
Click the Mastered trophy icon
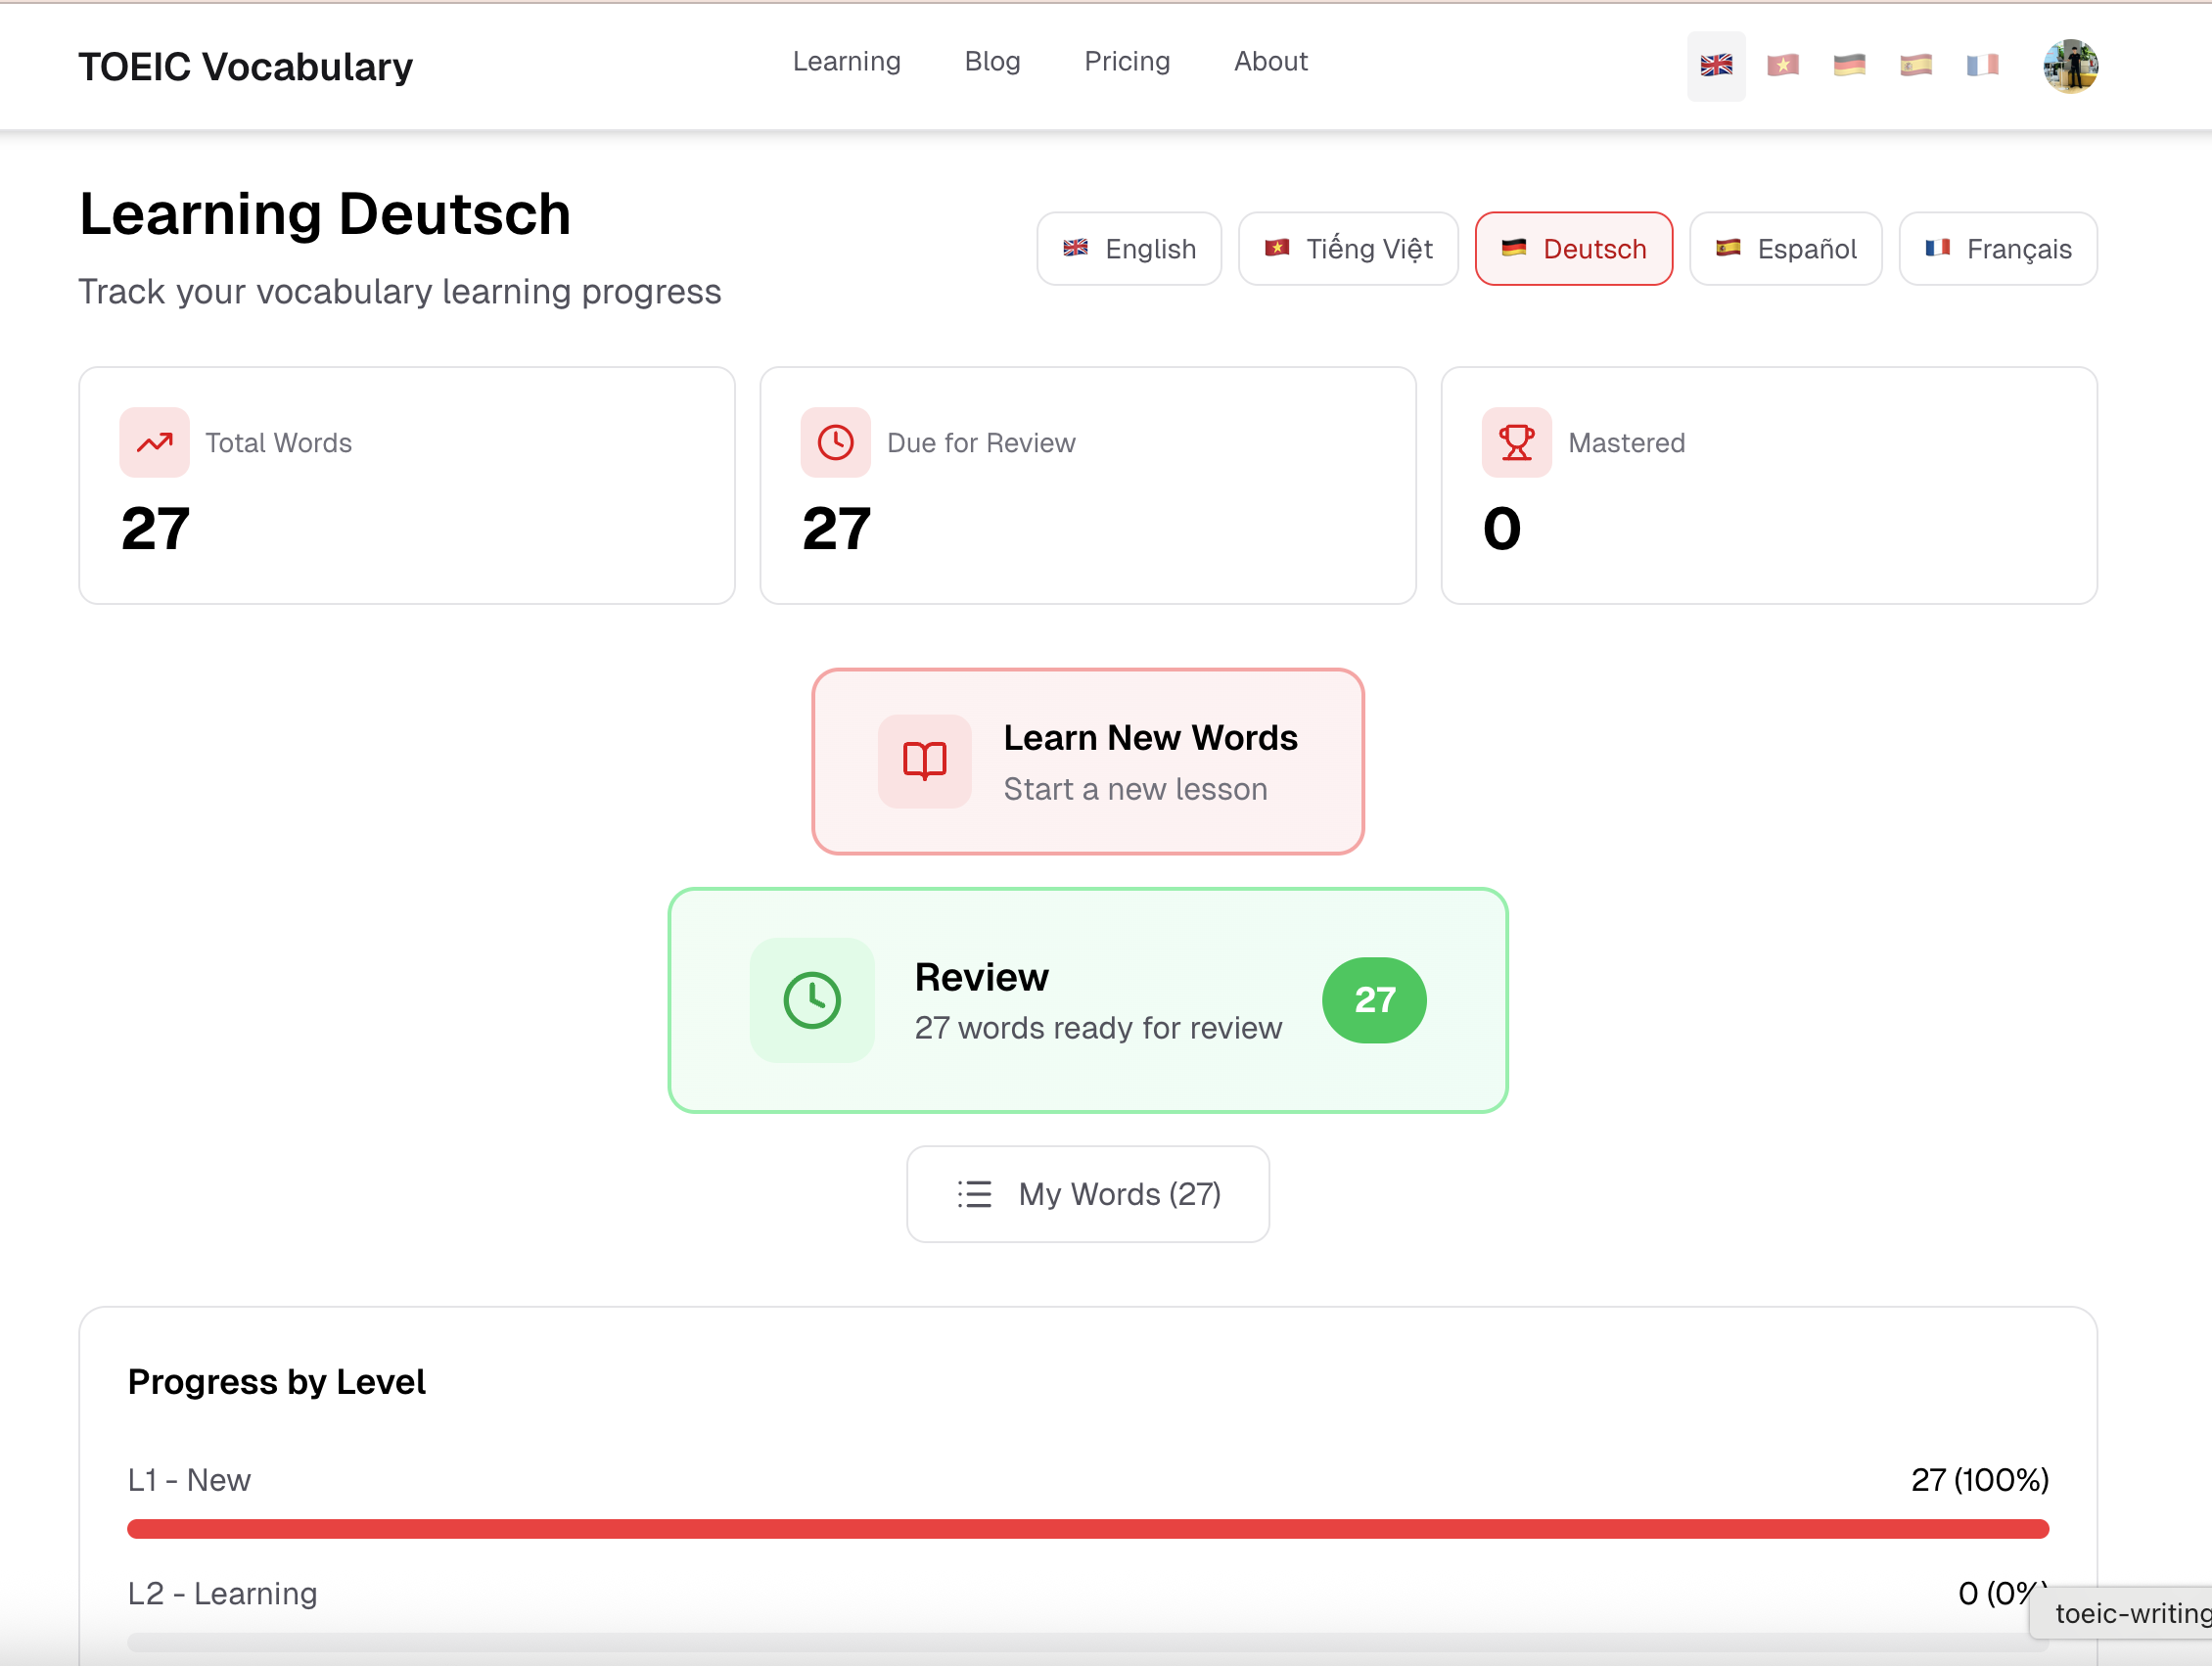[1516, 442]
